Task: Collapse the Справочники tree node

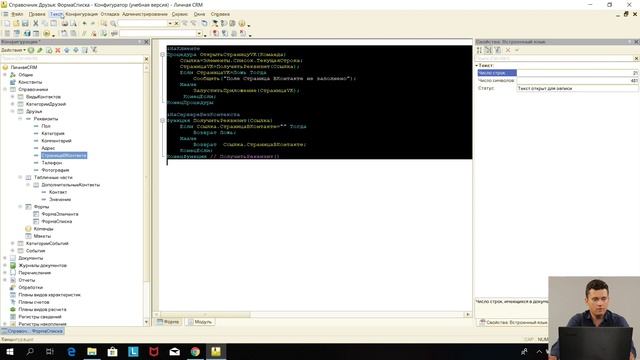Action: click(5, 89)
